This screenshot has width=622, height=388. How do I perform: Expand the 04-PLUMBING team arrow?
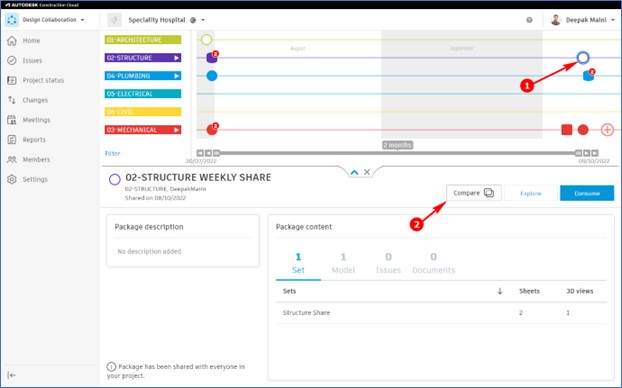tap(177, 76)
